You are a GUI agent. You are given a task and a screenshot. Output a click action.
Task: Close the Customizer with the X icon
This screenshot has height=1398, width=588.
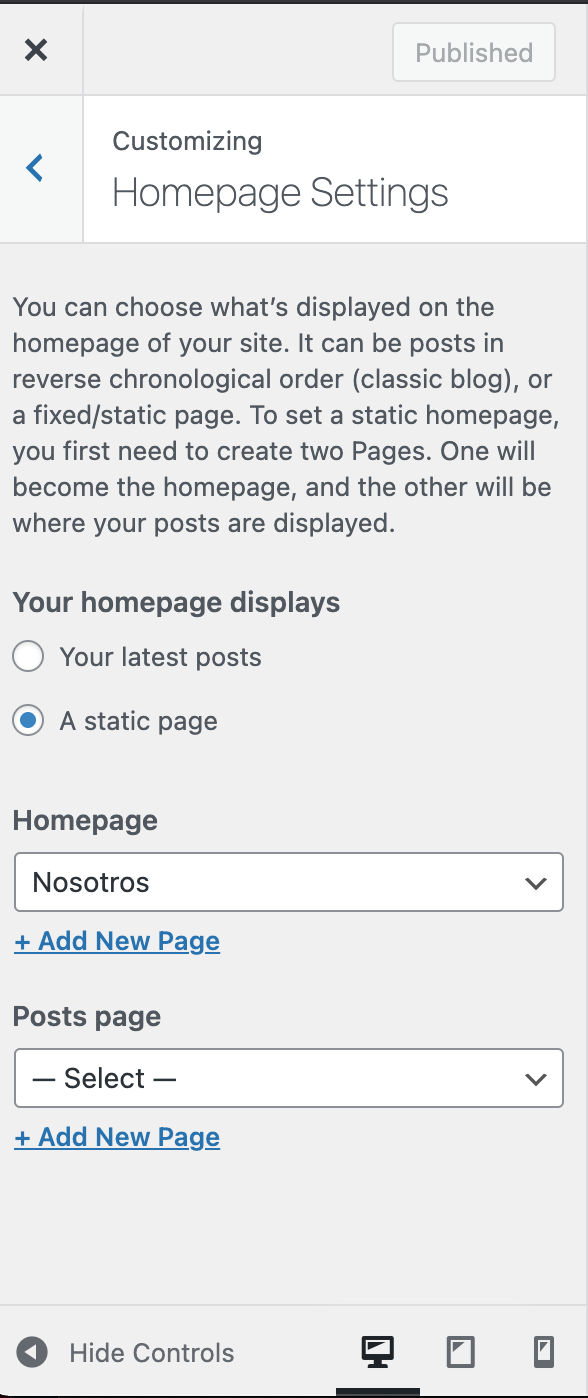tap(36, 50)
